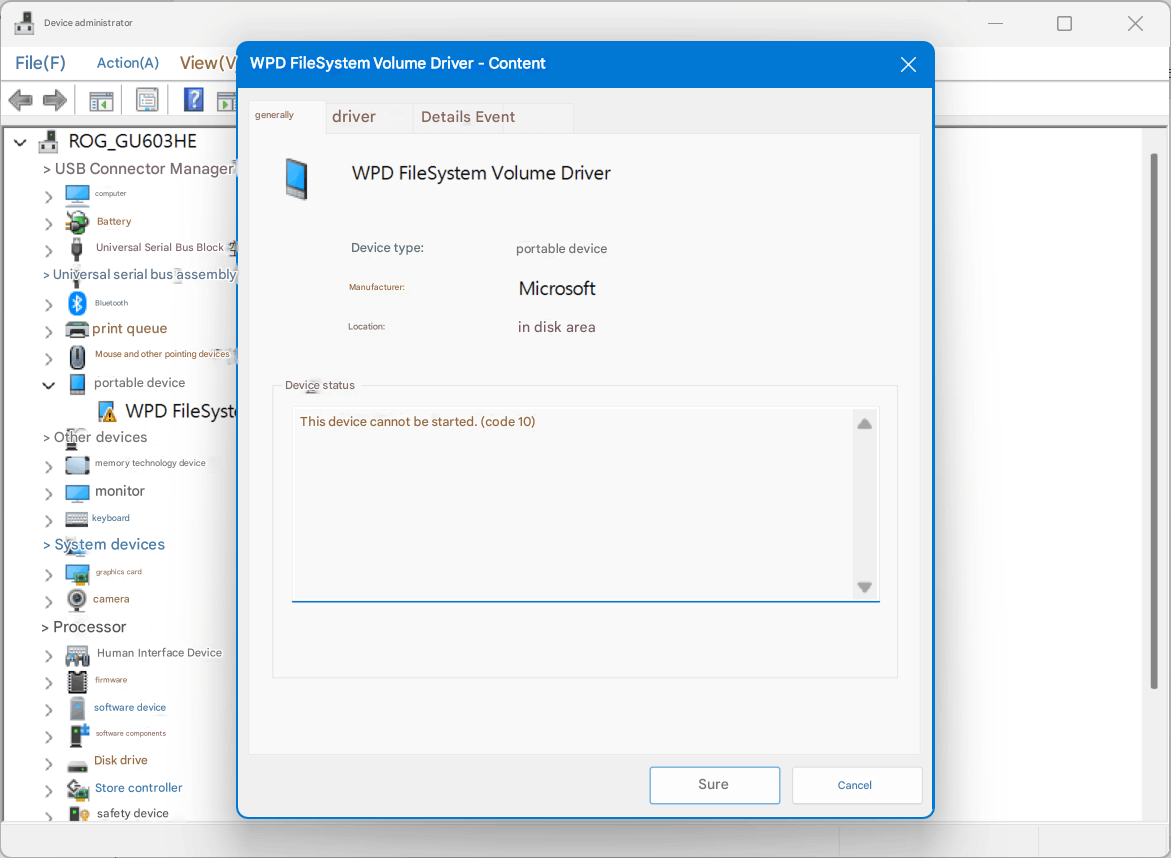Select the Bluetooth device icon
Image resolution: width=1171 pixels, height=858 pixels.
(x=77, y=302)
